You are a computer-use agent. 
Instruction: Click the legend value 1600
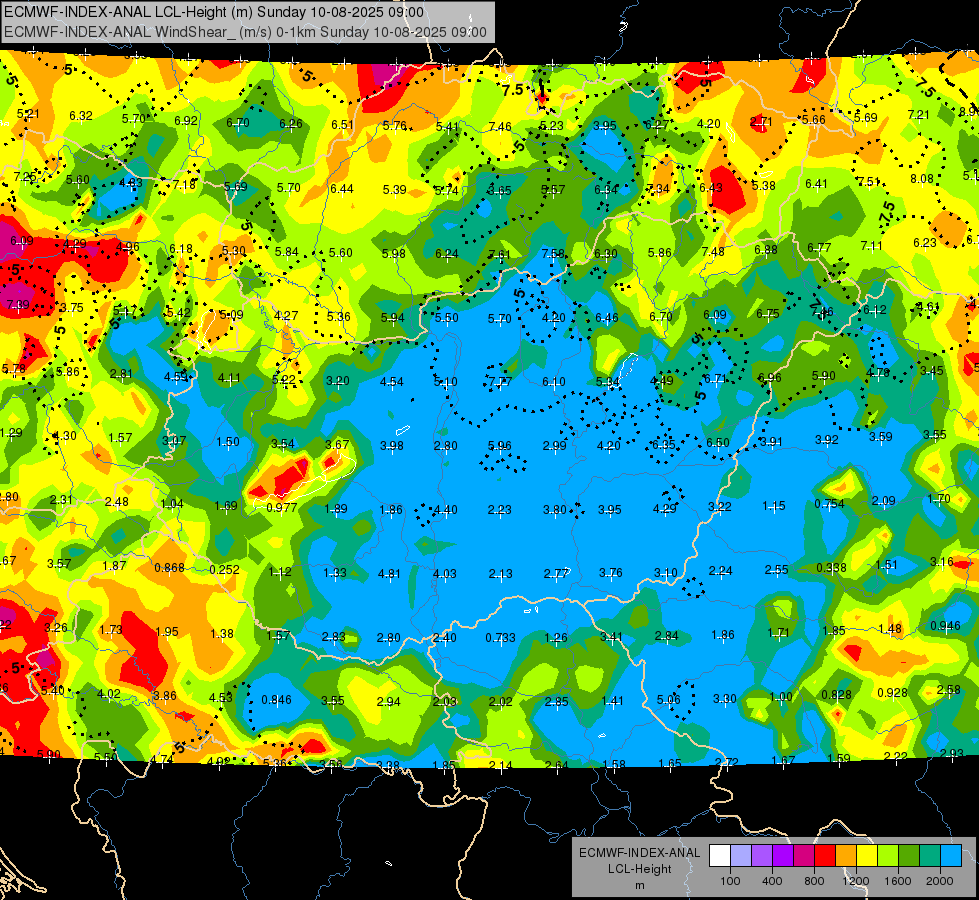pyautogui.click(x=898, y=881)
